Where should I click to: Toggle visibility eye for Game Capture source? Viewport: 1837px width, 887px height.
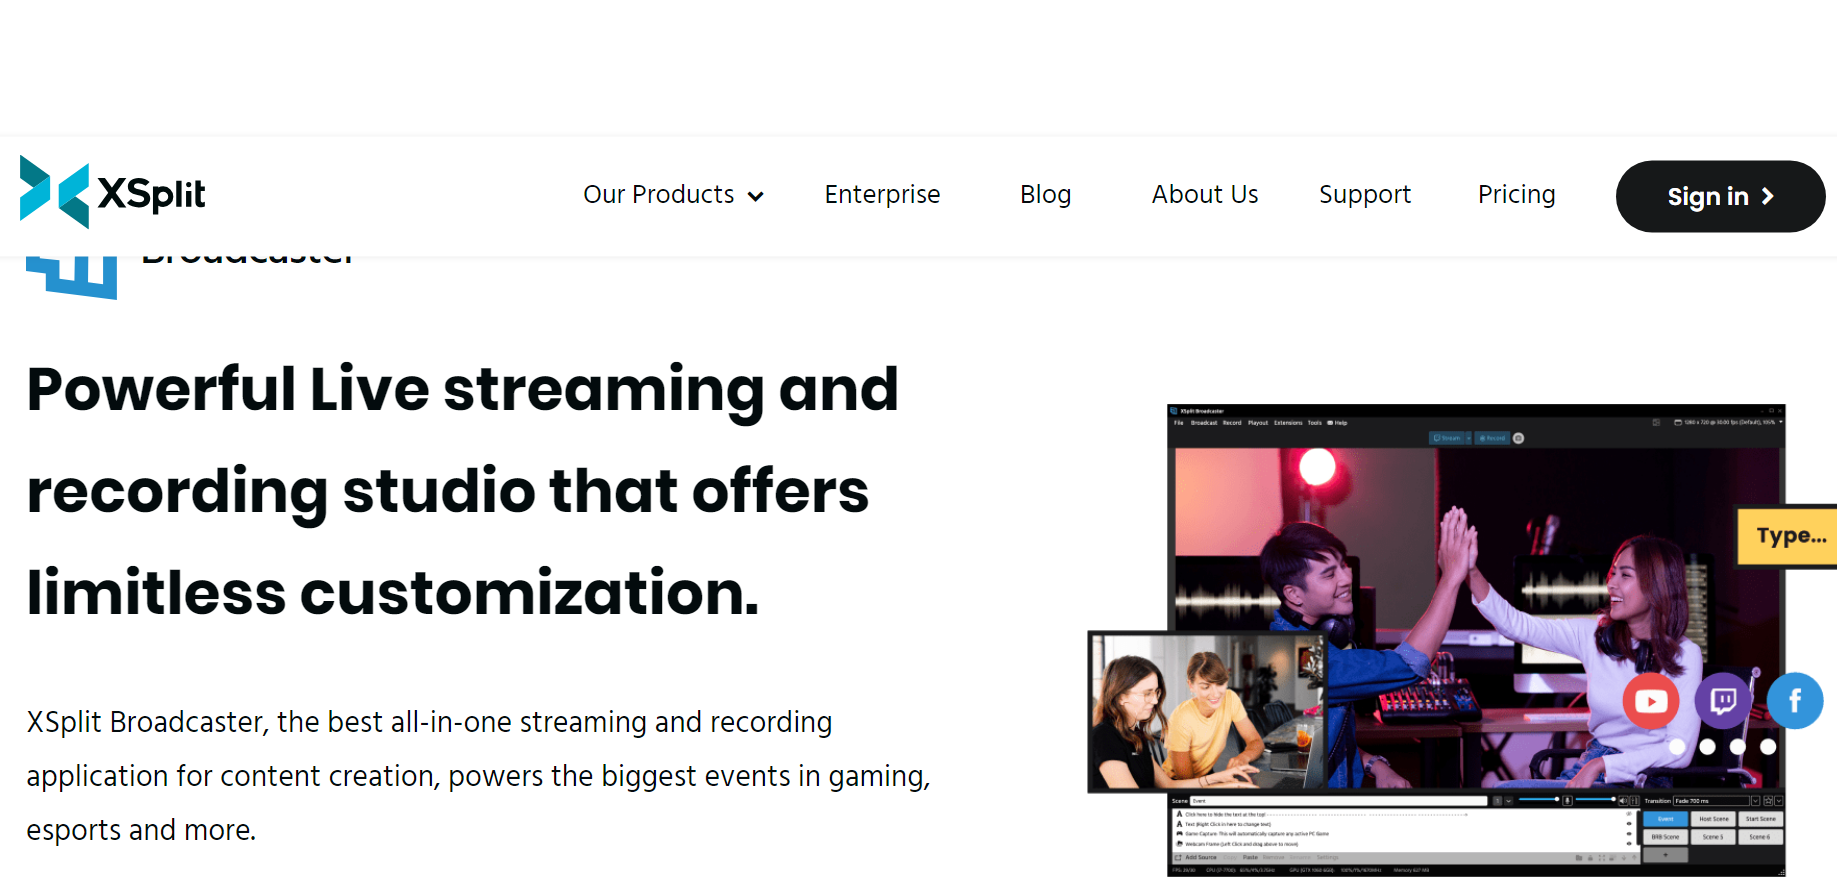[x=1629, y=834]
